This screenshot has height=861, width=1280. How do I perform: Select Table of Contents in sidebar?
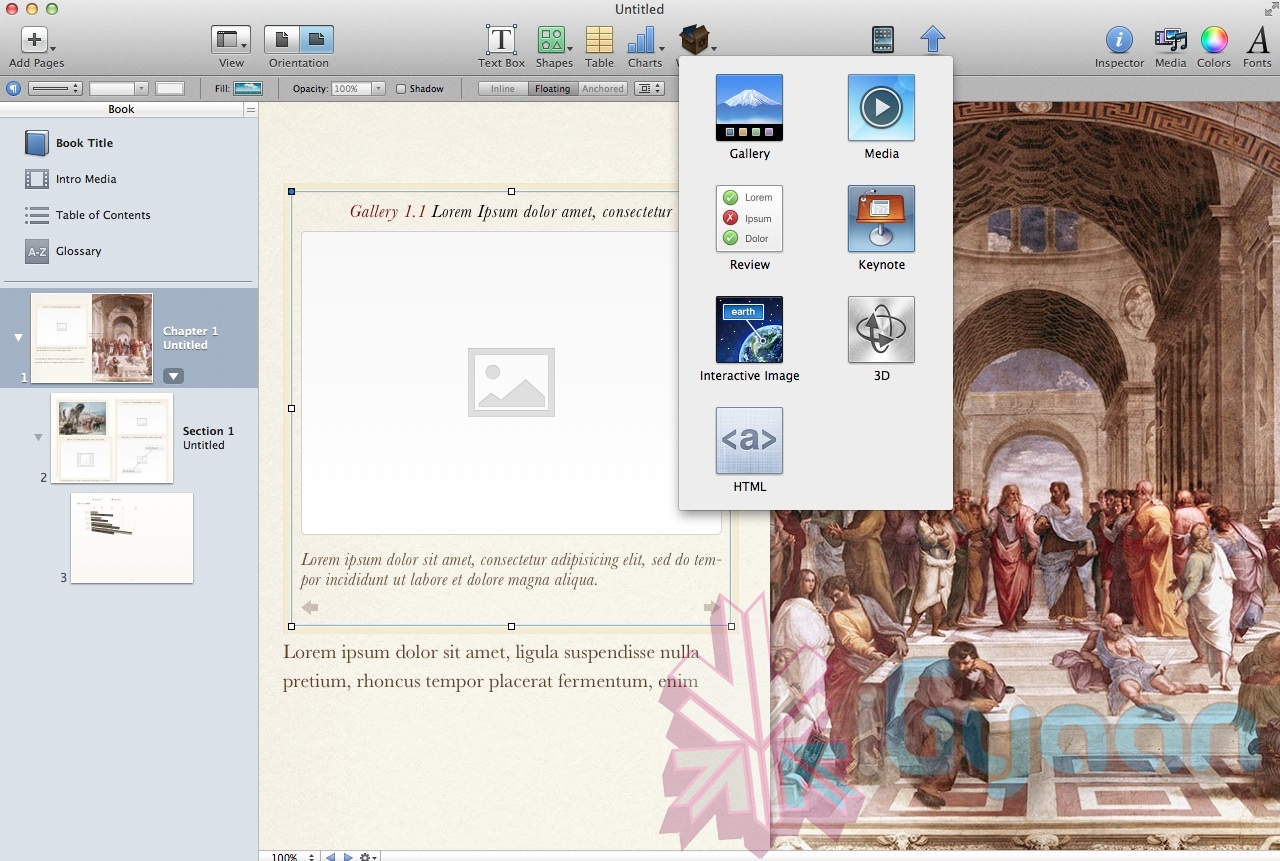[x=102, y=215]
